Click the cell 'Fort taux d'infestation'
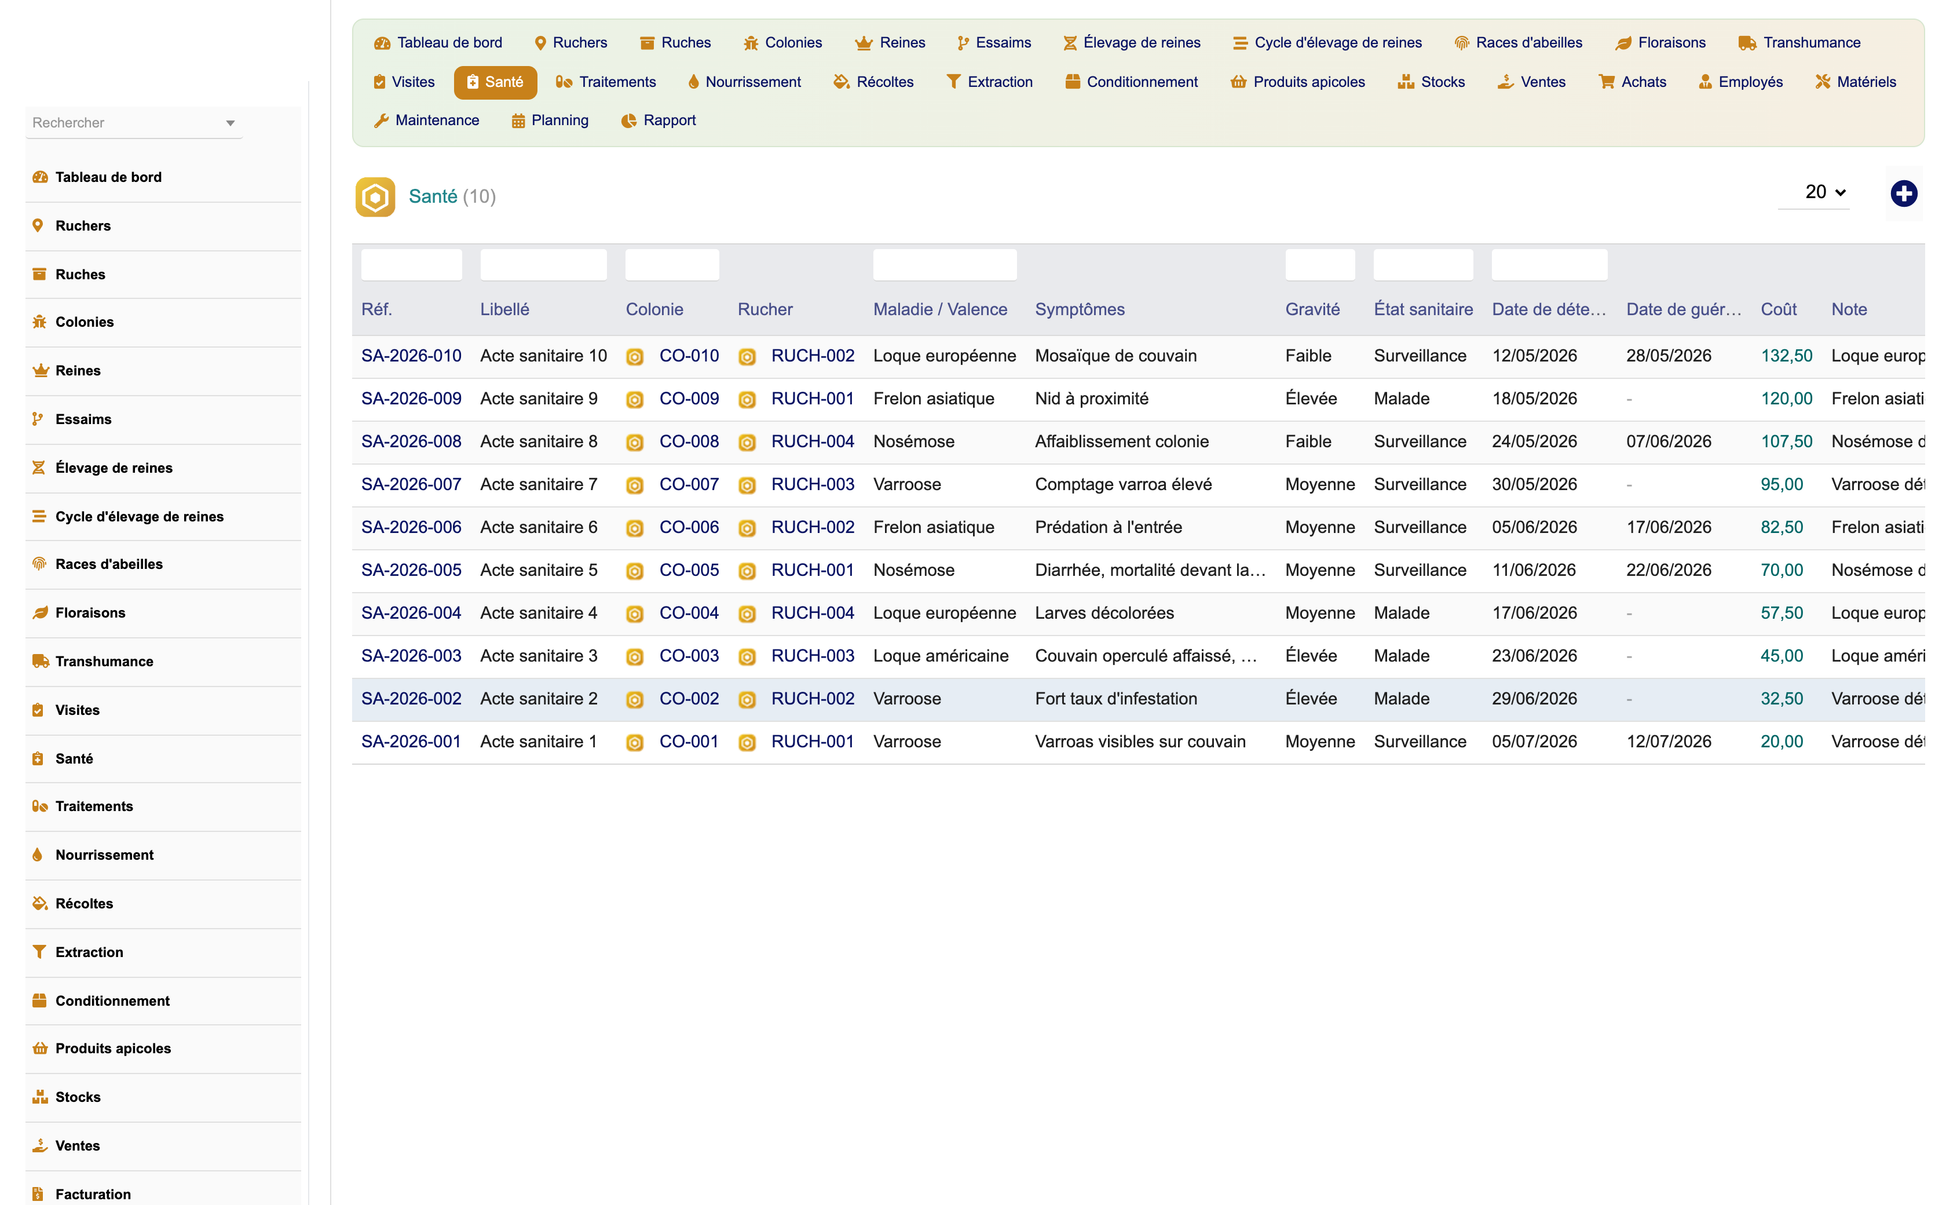This screenshot has height=1205, width=1946. pos(1116,699)
